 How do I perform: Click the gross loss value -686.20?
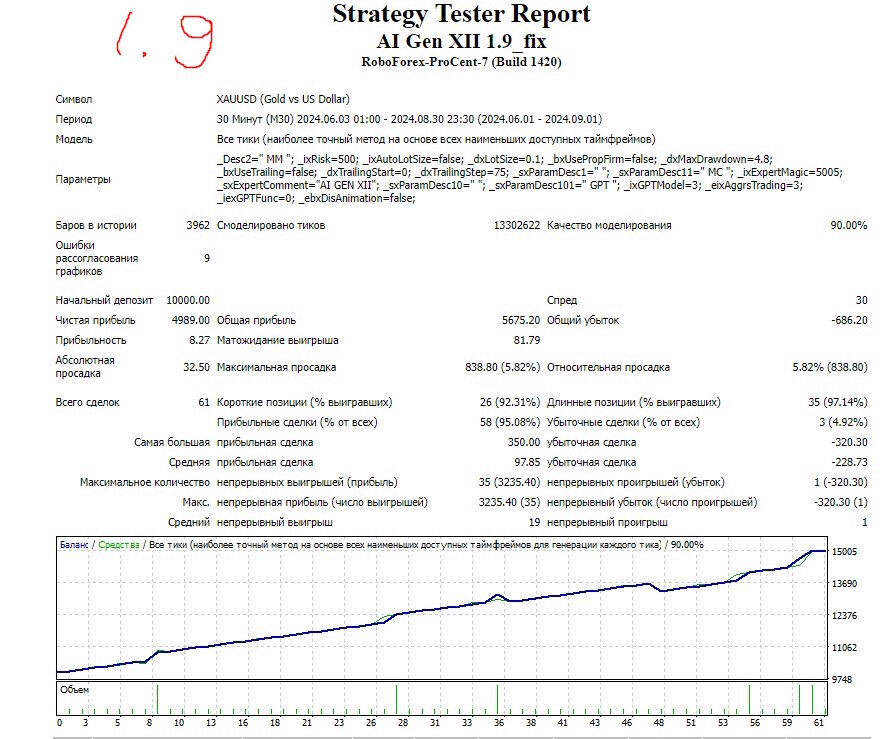[850, 320]
